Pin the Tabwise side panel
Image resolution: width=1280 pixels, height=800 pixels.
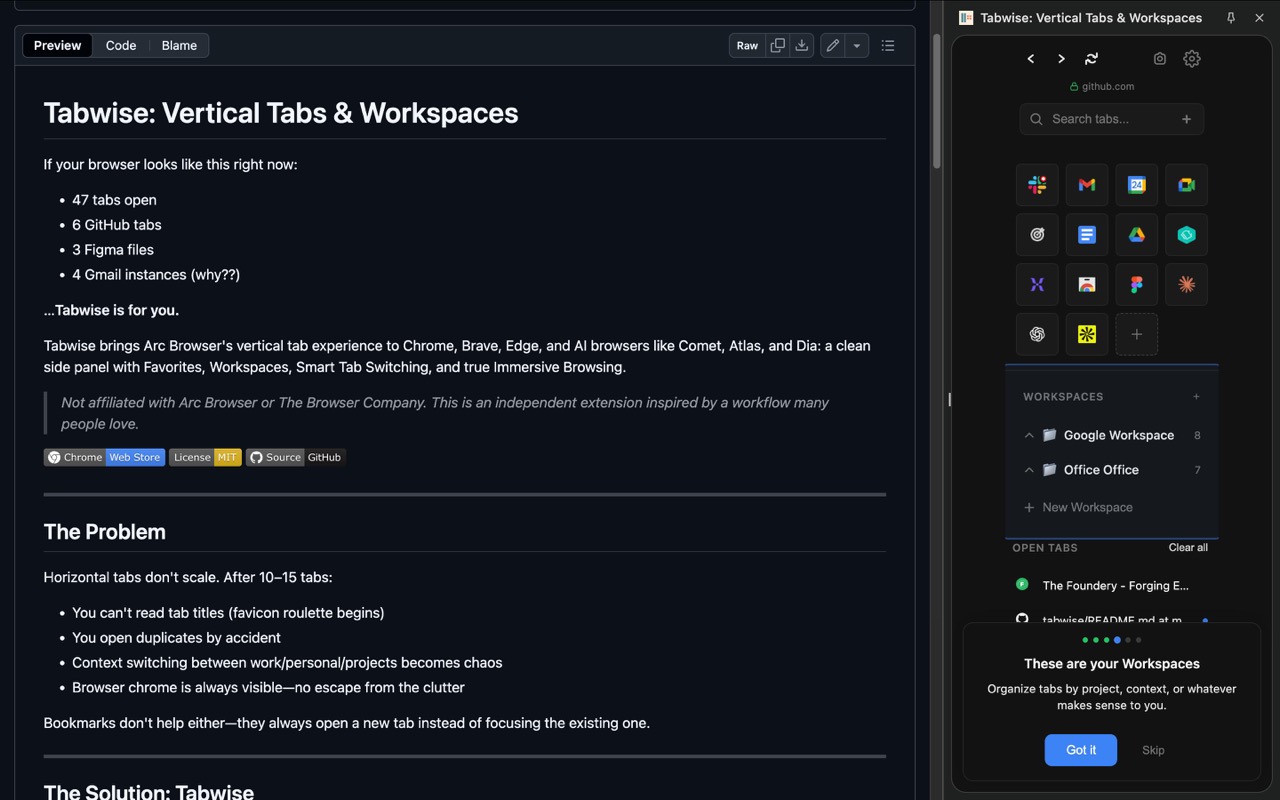click(x=1231, y=18)
